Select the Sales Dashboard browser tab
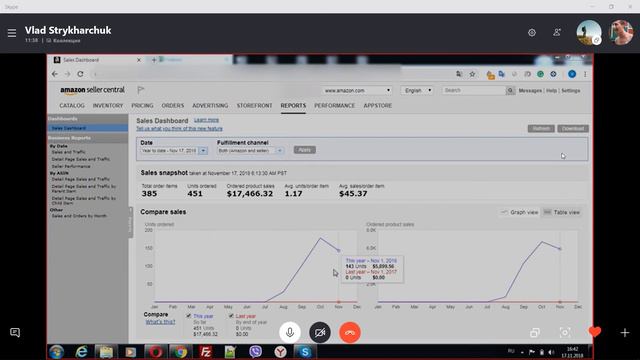640x360 pixels. click(97, 60)
